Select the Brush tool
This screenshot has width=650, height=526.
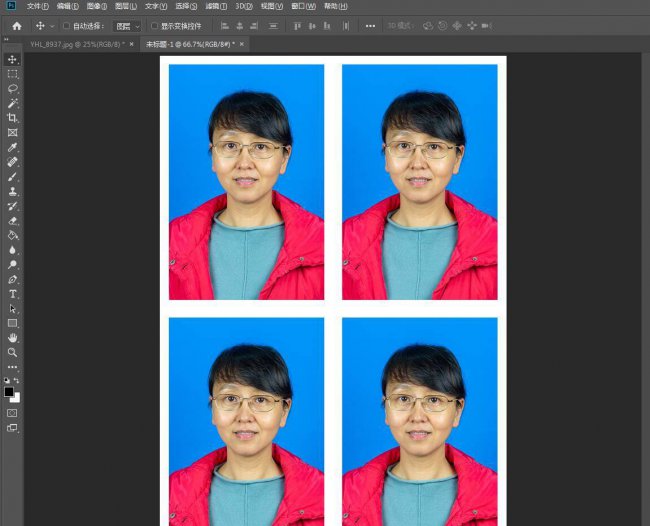pos(12,177)
